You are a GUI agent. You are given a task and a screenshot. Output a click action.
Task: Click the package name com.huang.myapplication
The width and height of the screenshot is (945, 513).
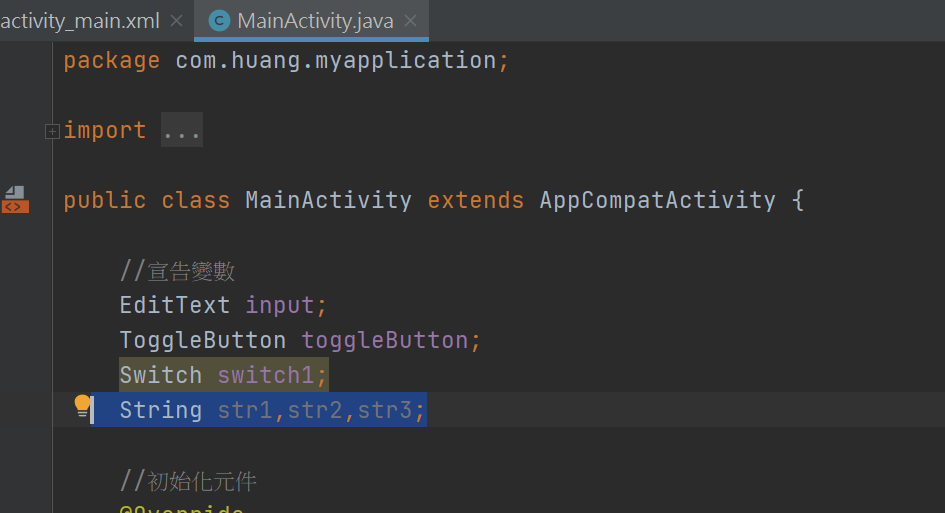[x=336, y=60]
